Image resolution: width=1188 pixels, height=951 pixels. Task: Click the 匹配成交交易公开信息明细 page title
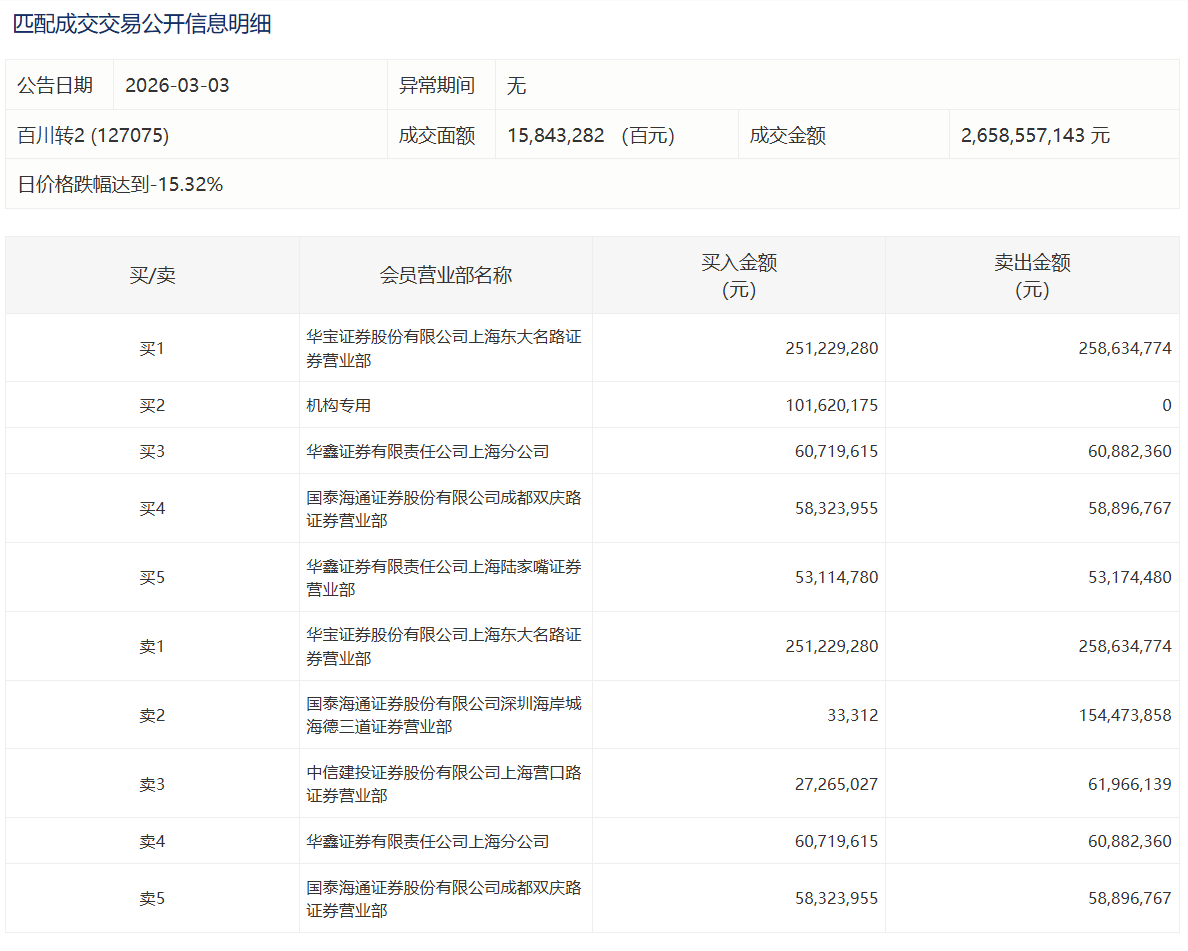[x=142, y=25]
